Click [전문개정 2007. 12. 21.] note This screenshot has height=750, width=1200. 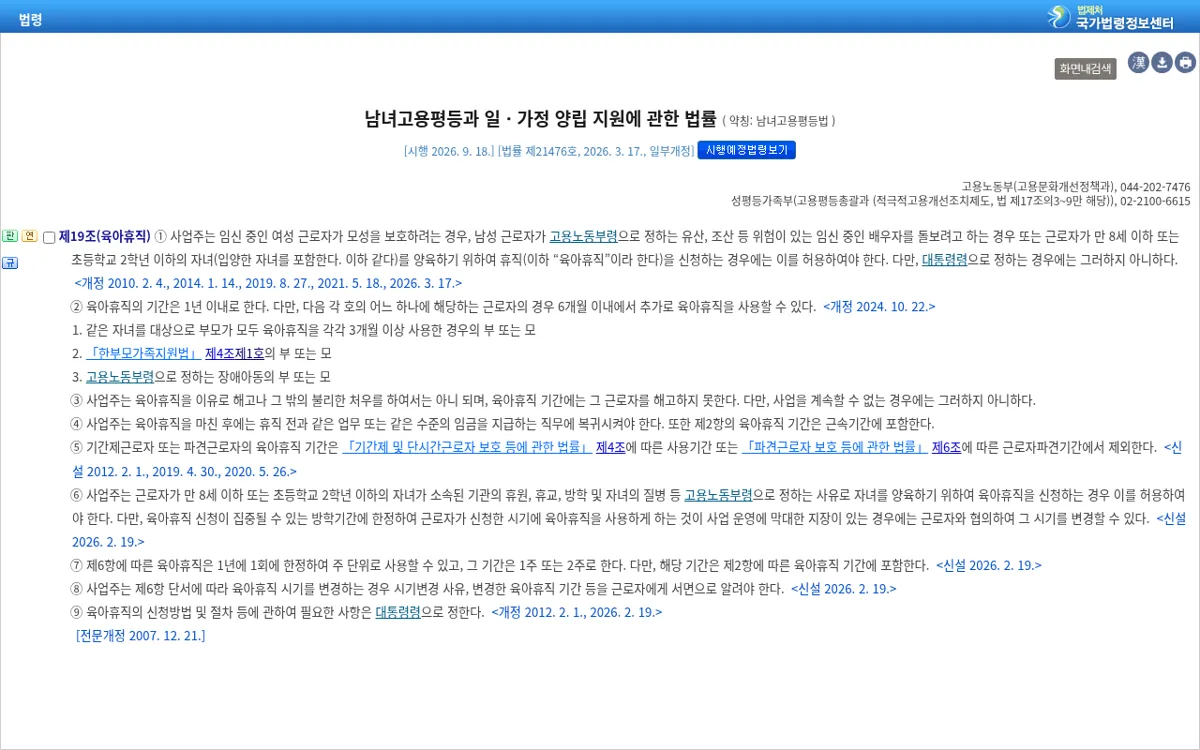140,635
